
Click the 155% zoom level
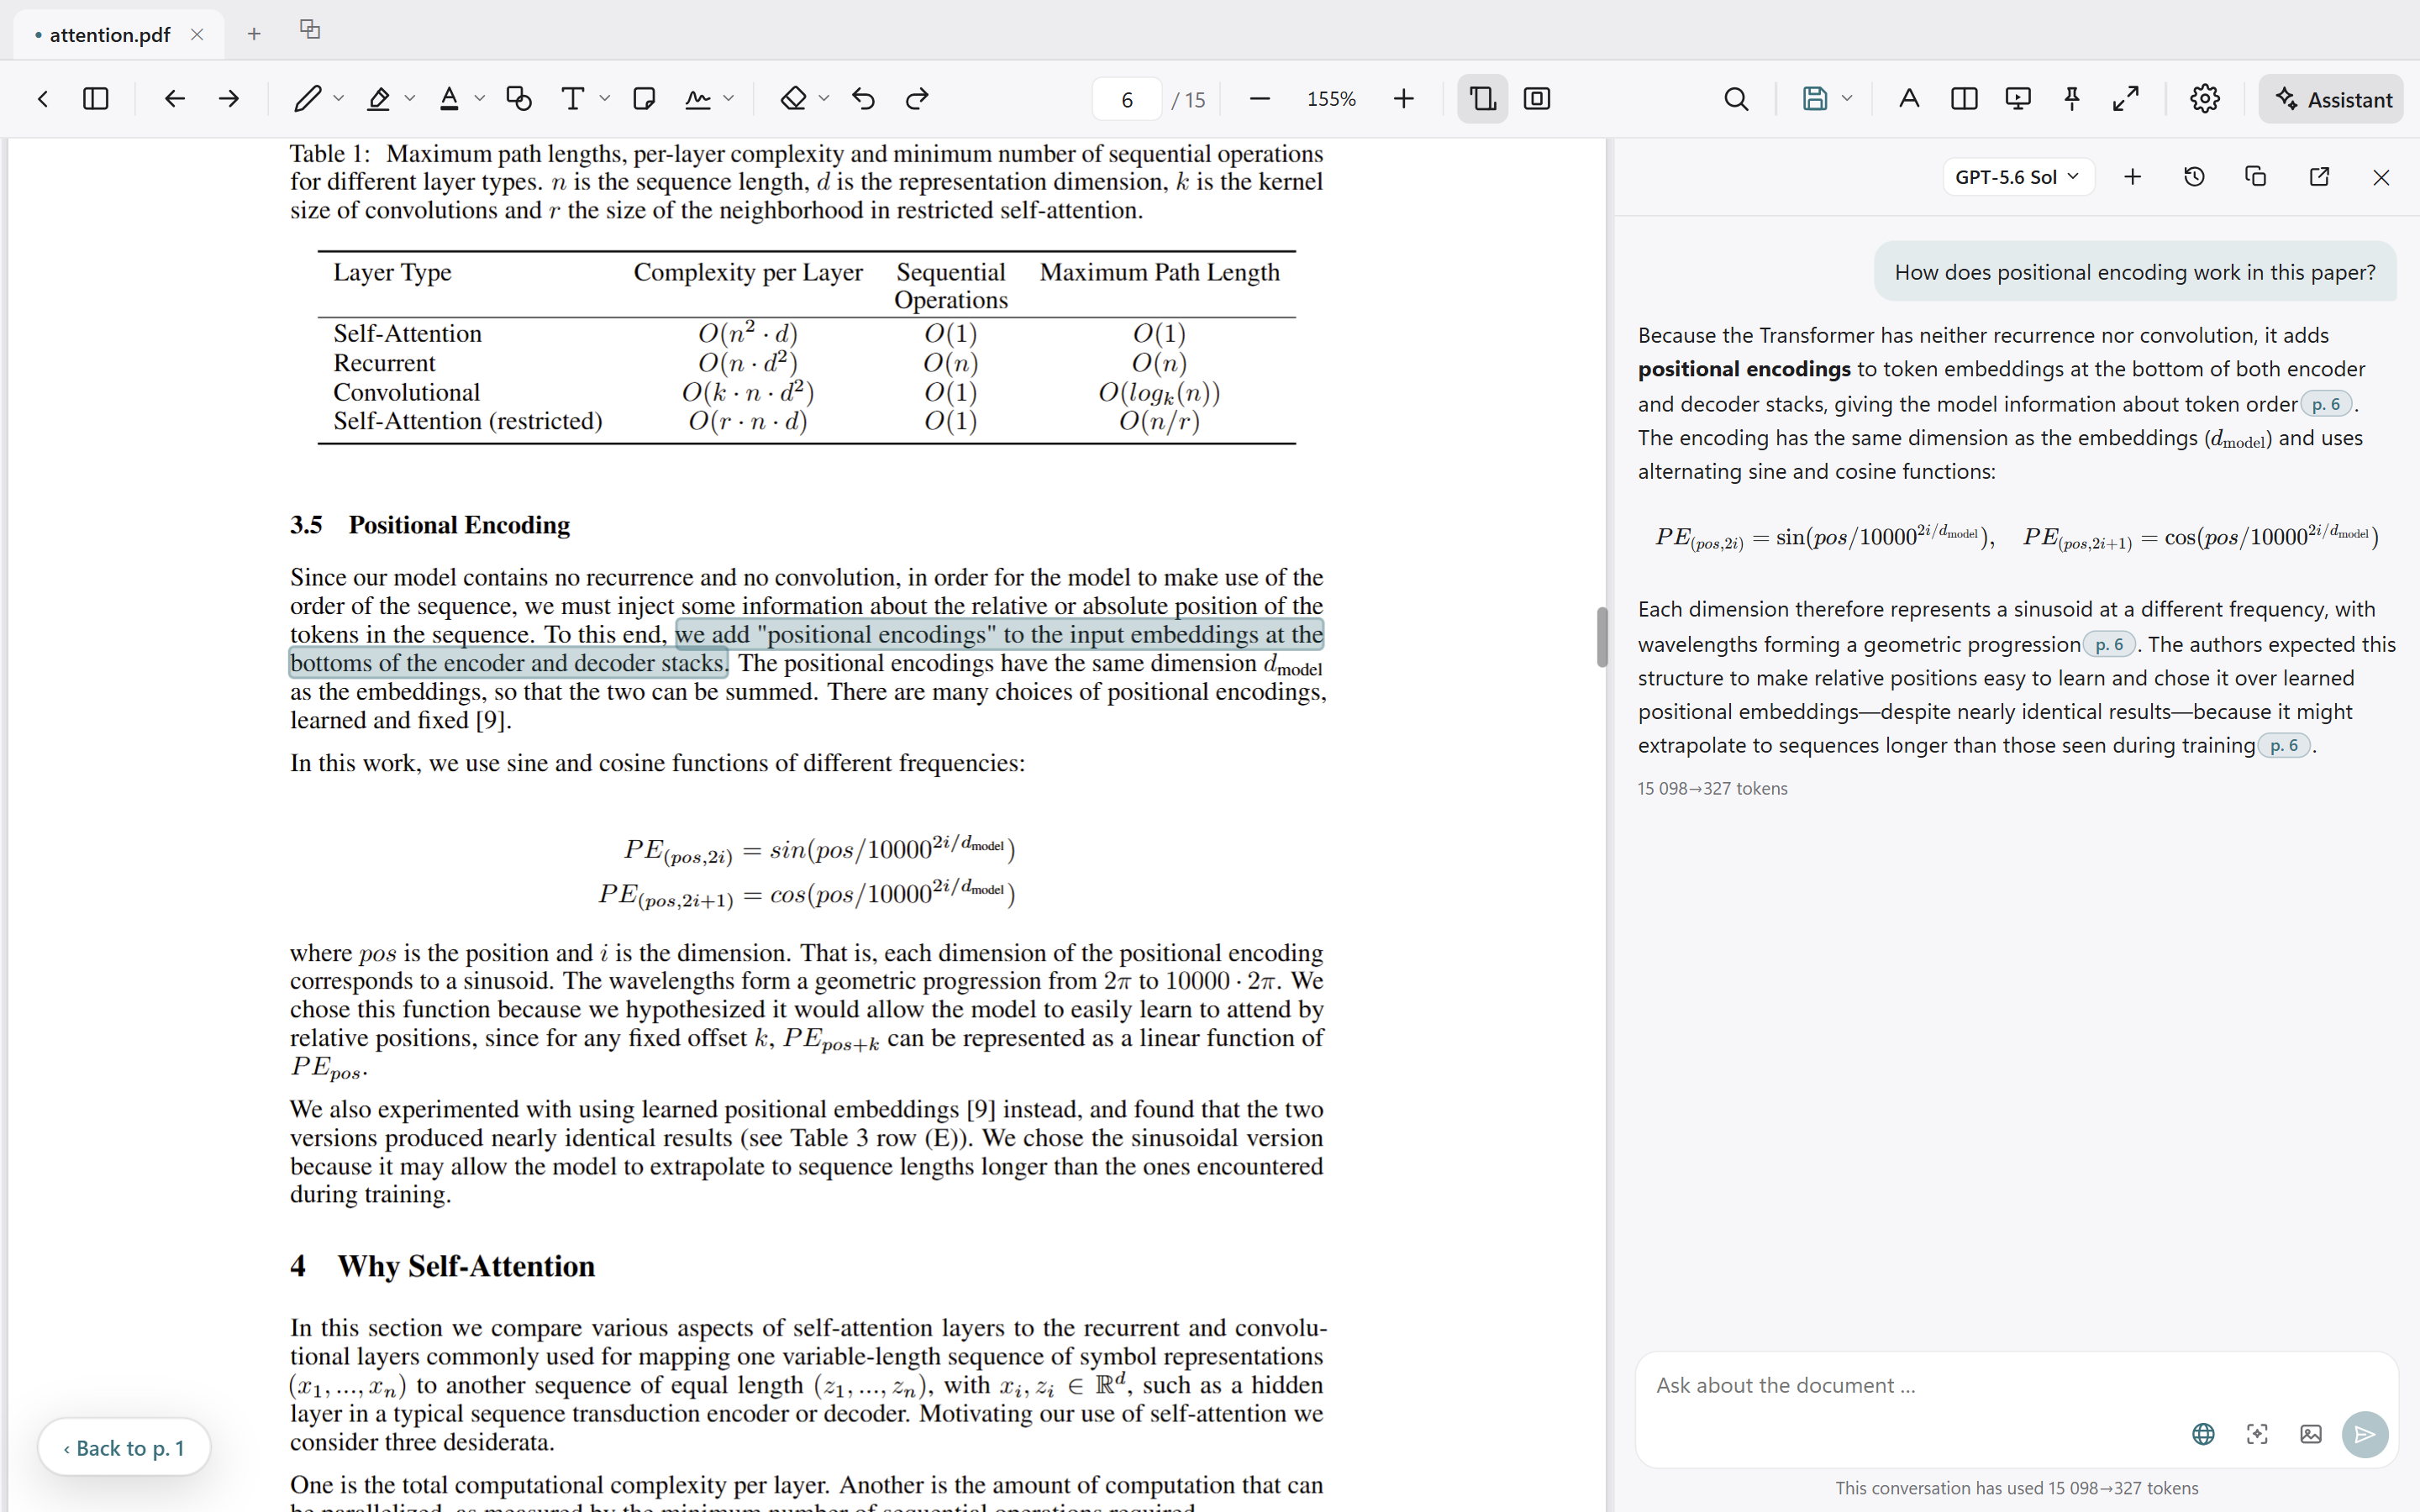point(1331,99)
